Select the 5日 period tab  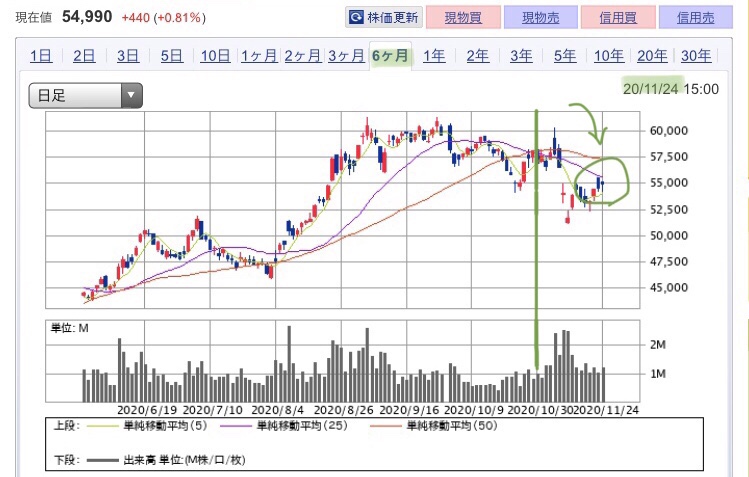[x=171, y=56]
